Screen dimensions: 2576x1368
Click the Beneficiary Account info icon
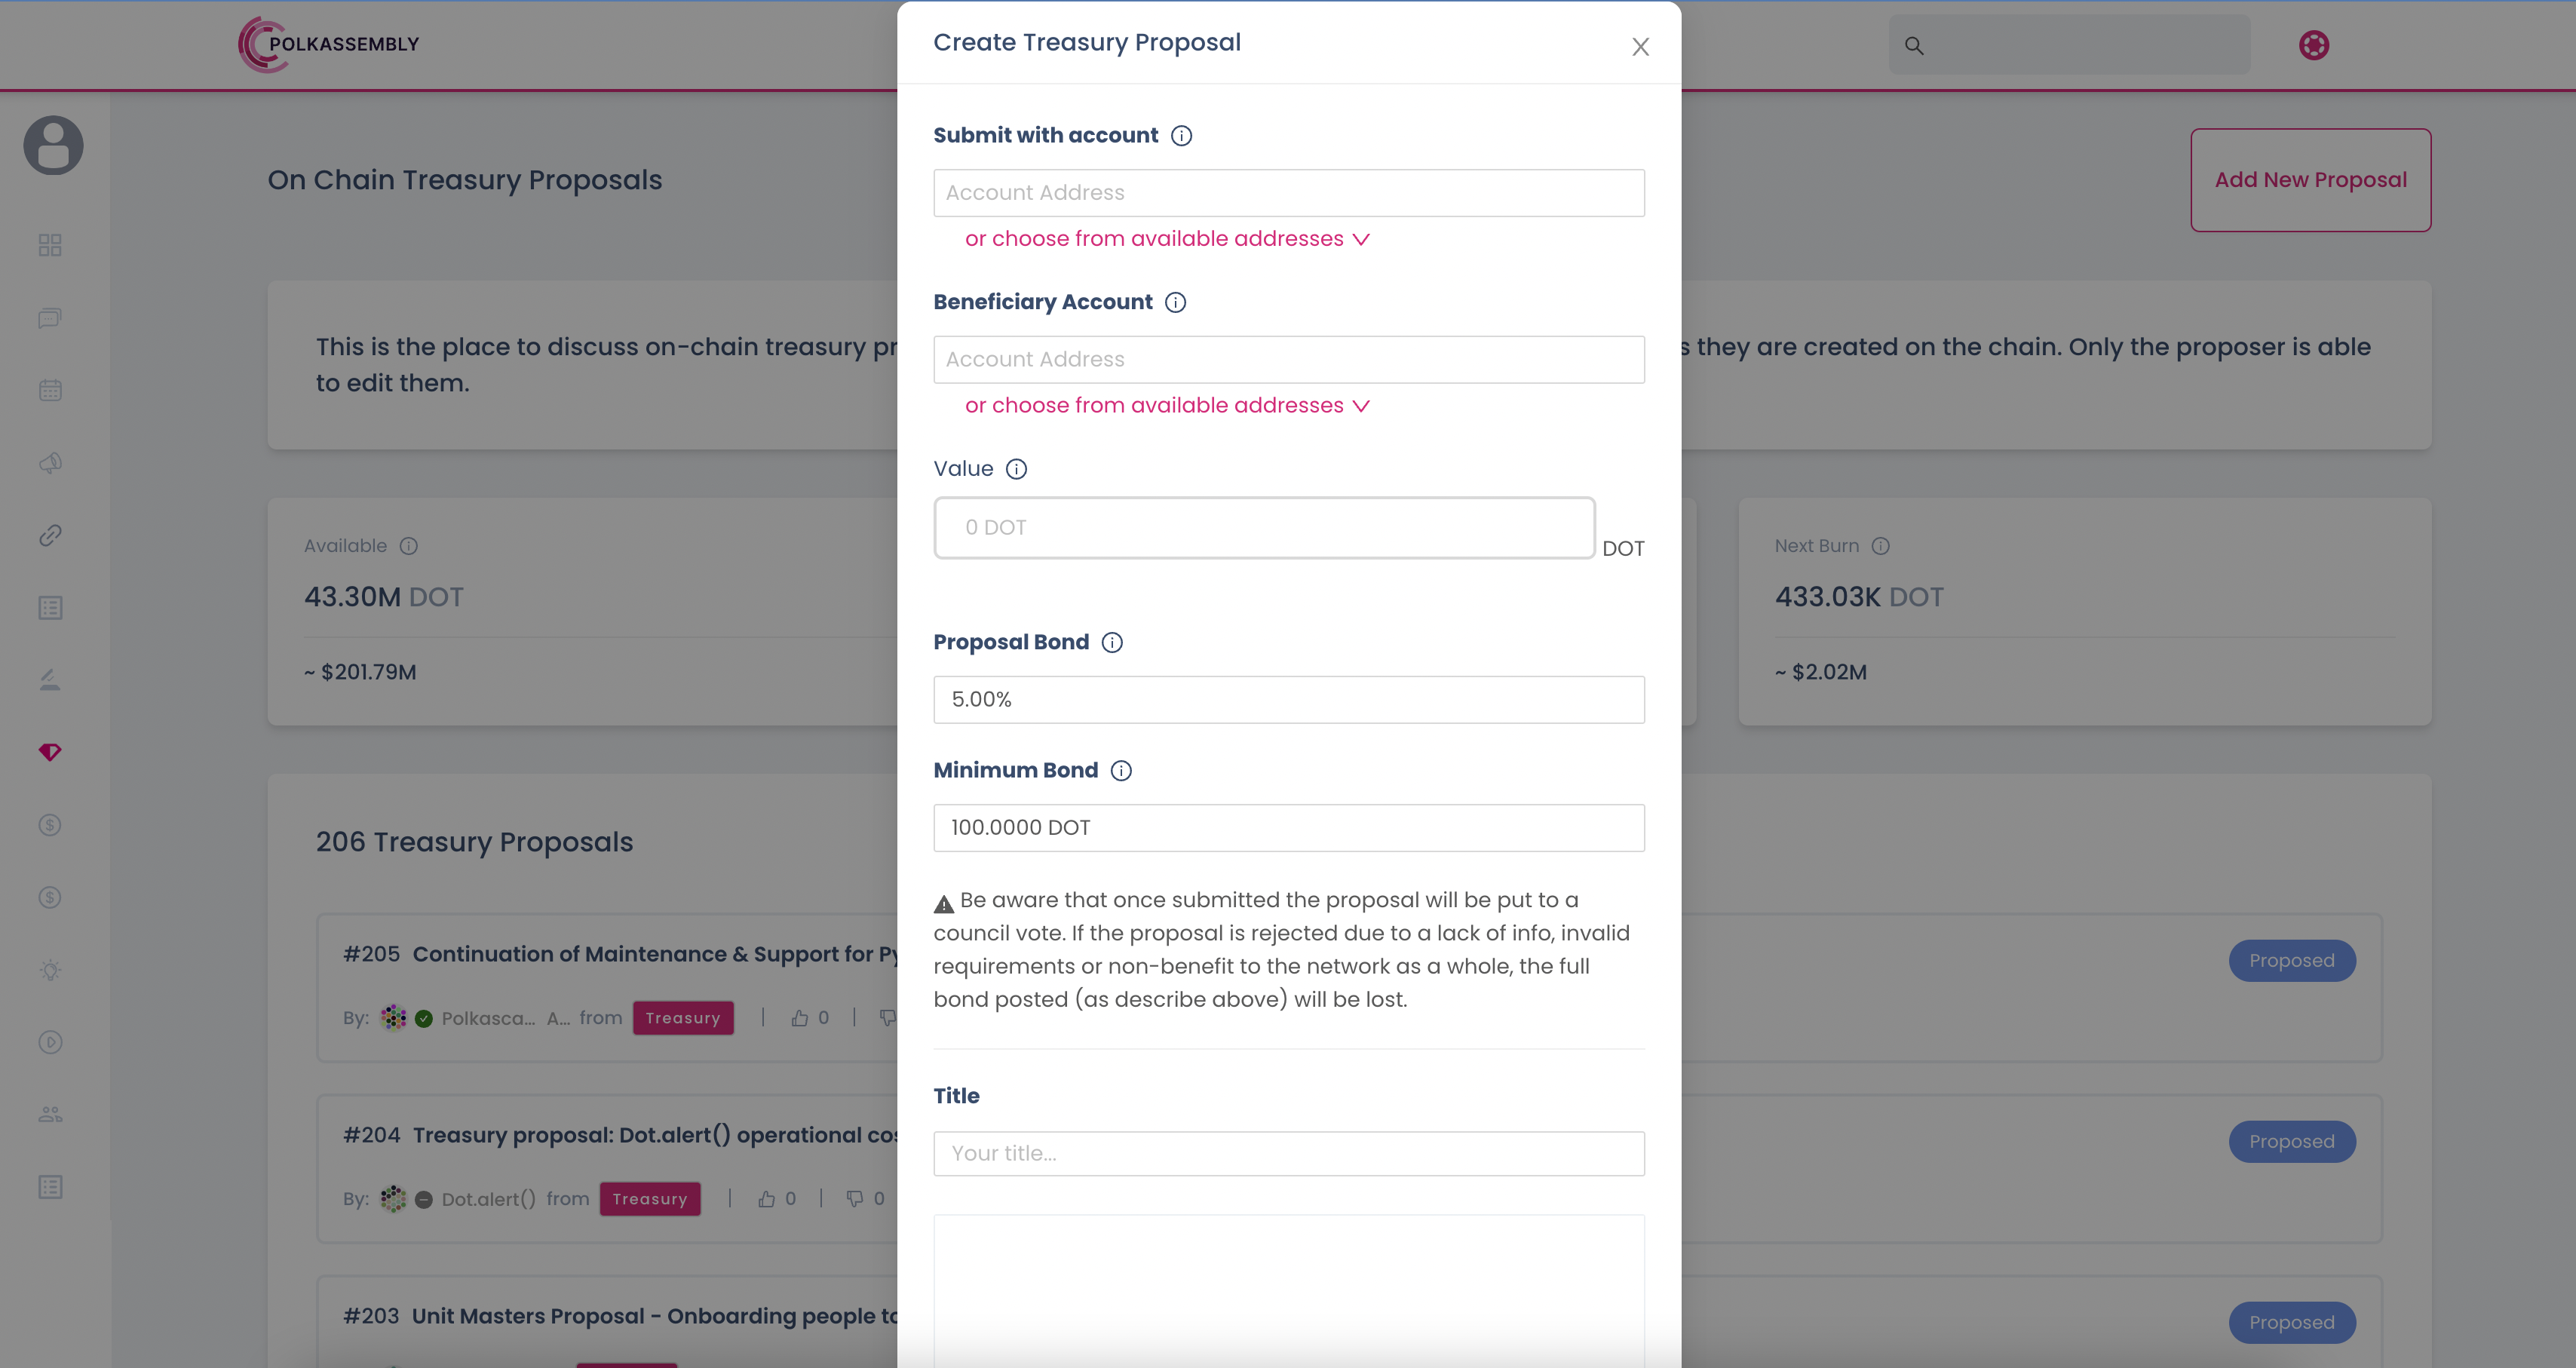coord(1175,302)
